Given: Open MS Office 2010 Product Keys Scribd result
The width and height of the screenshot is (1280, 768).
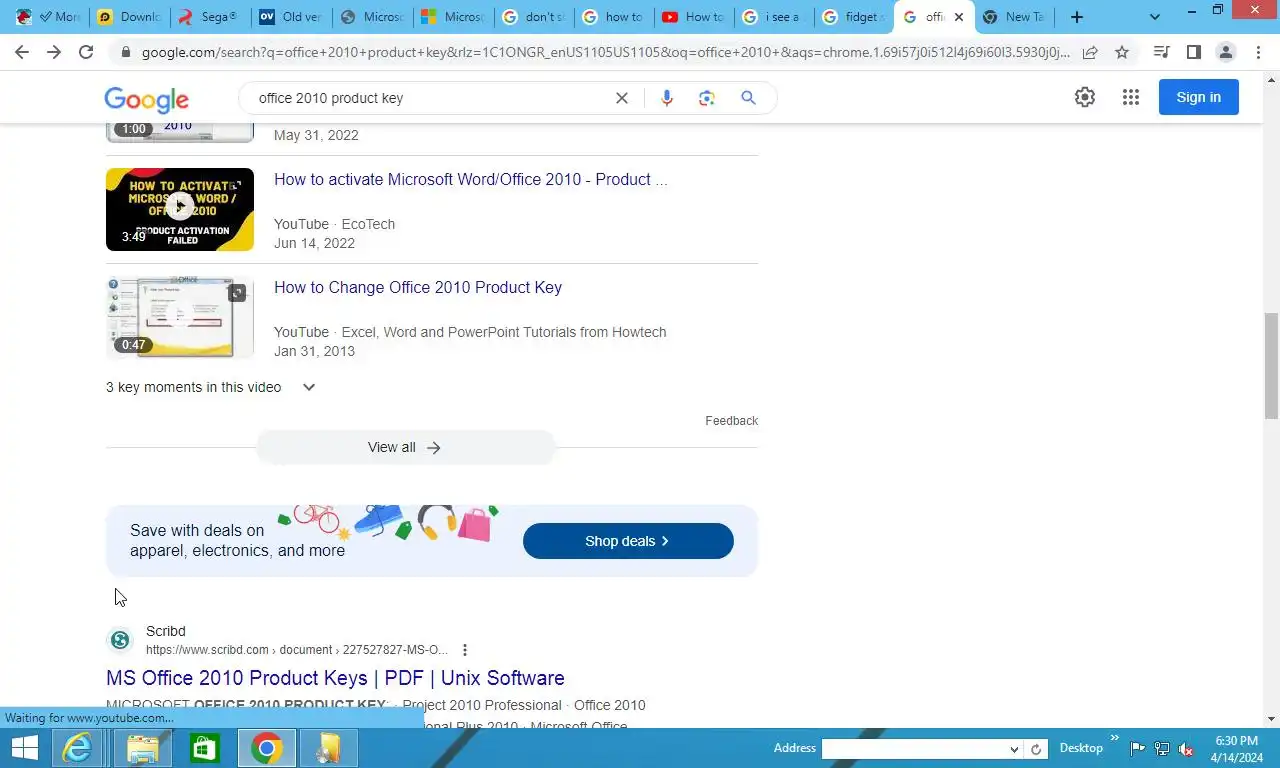Looking at the screenshot, I should tap(335, 677).
